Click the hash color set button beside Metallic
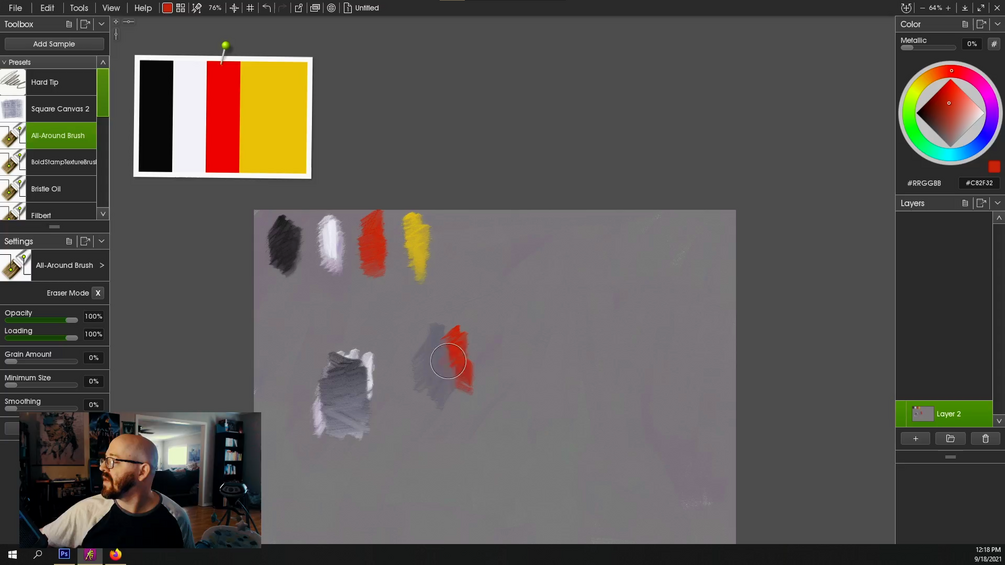Screen dimensions: 1005x565 click(993, 44)
